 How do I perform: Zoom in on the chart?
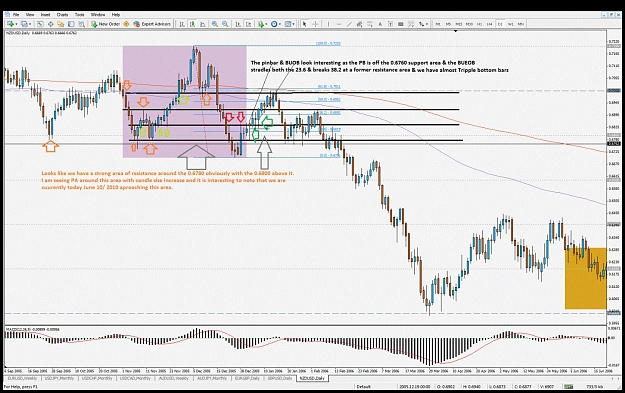click(x=215, y=24)
